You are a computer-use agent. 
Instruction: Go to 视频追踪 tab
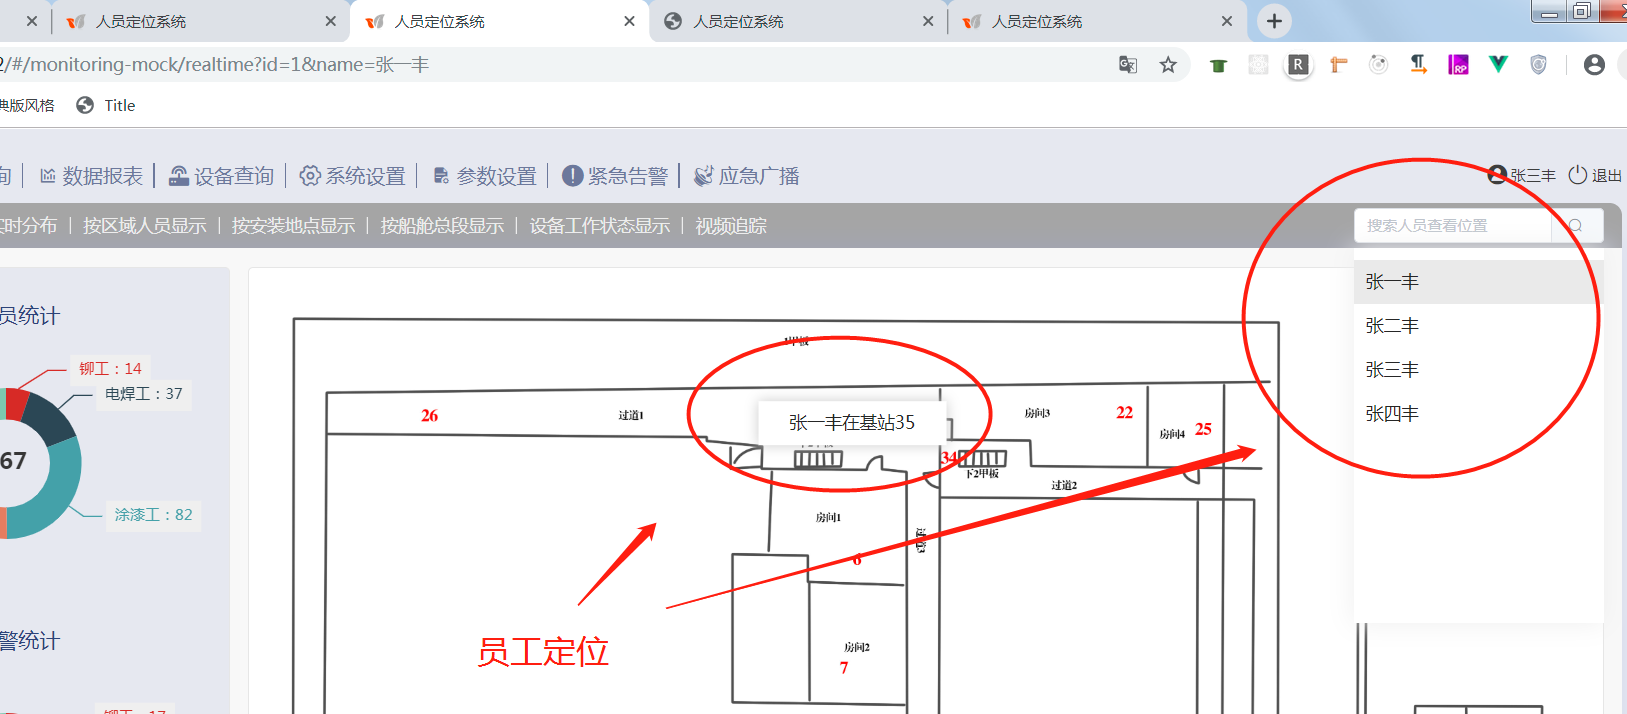pos(731,226)
